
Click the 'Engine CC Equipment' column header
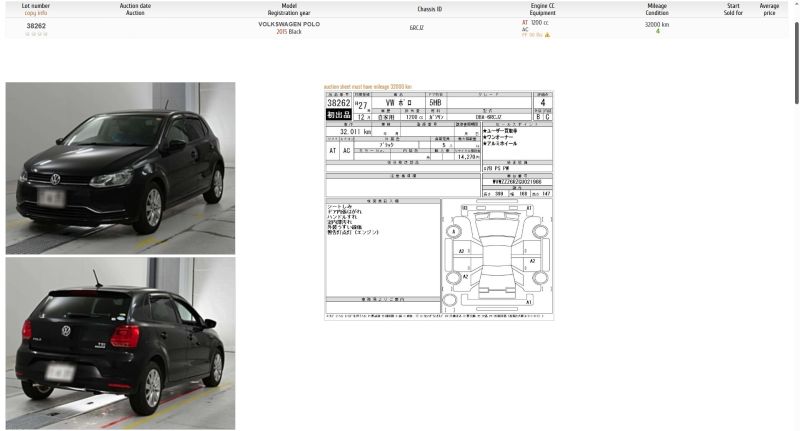click(x=542, y=9)
